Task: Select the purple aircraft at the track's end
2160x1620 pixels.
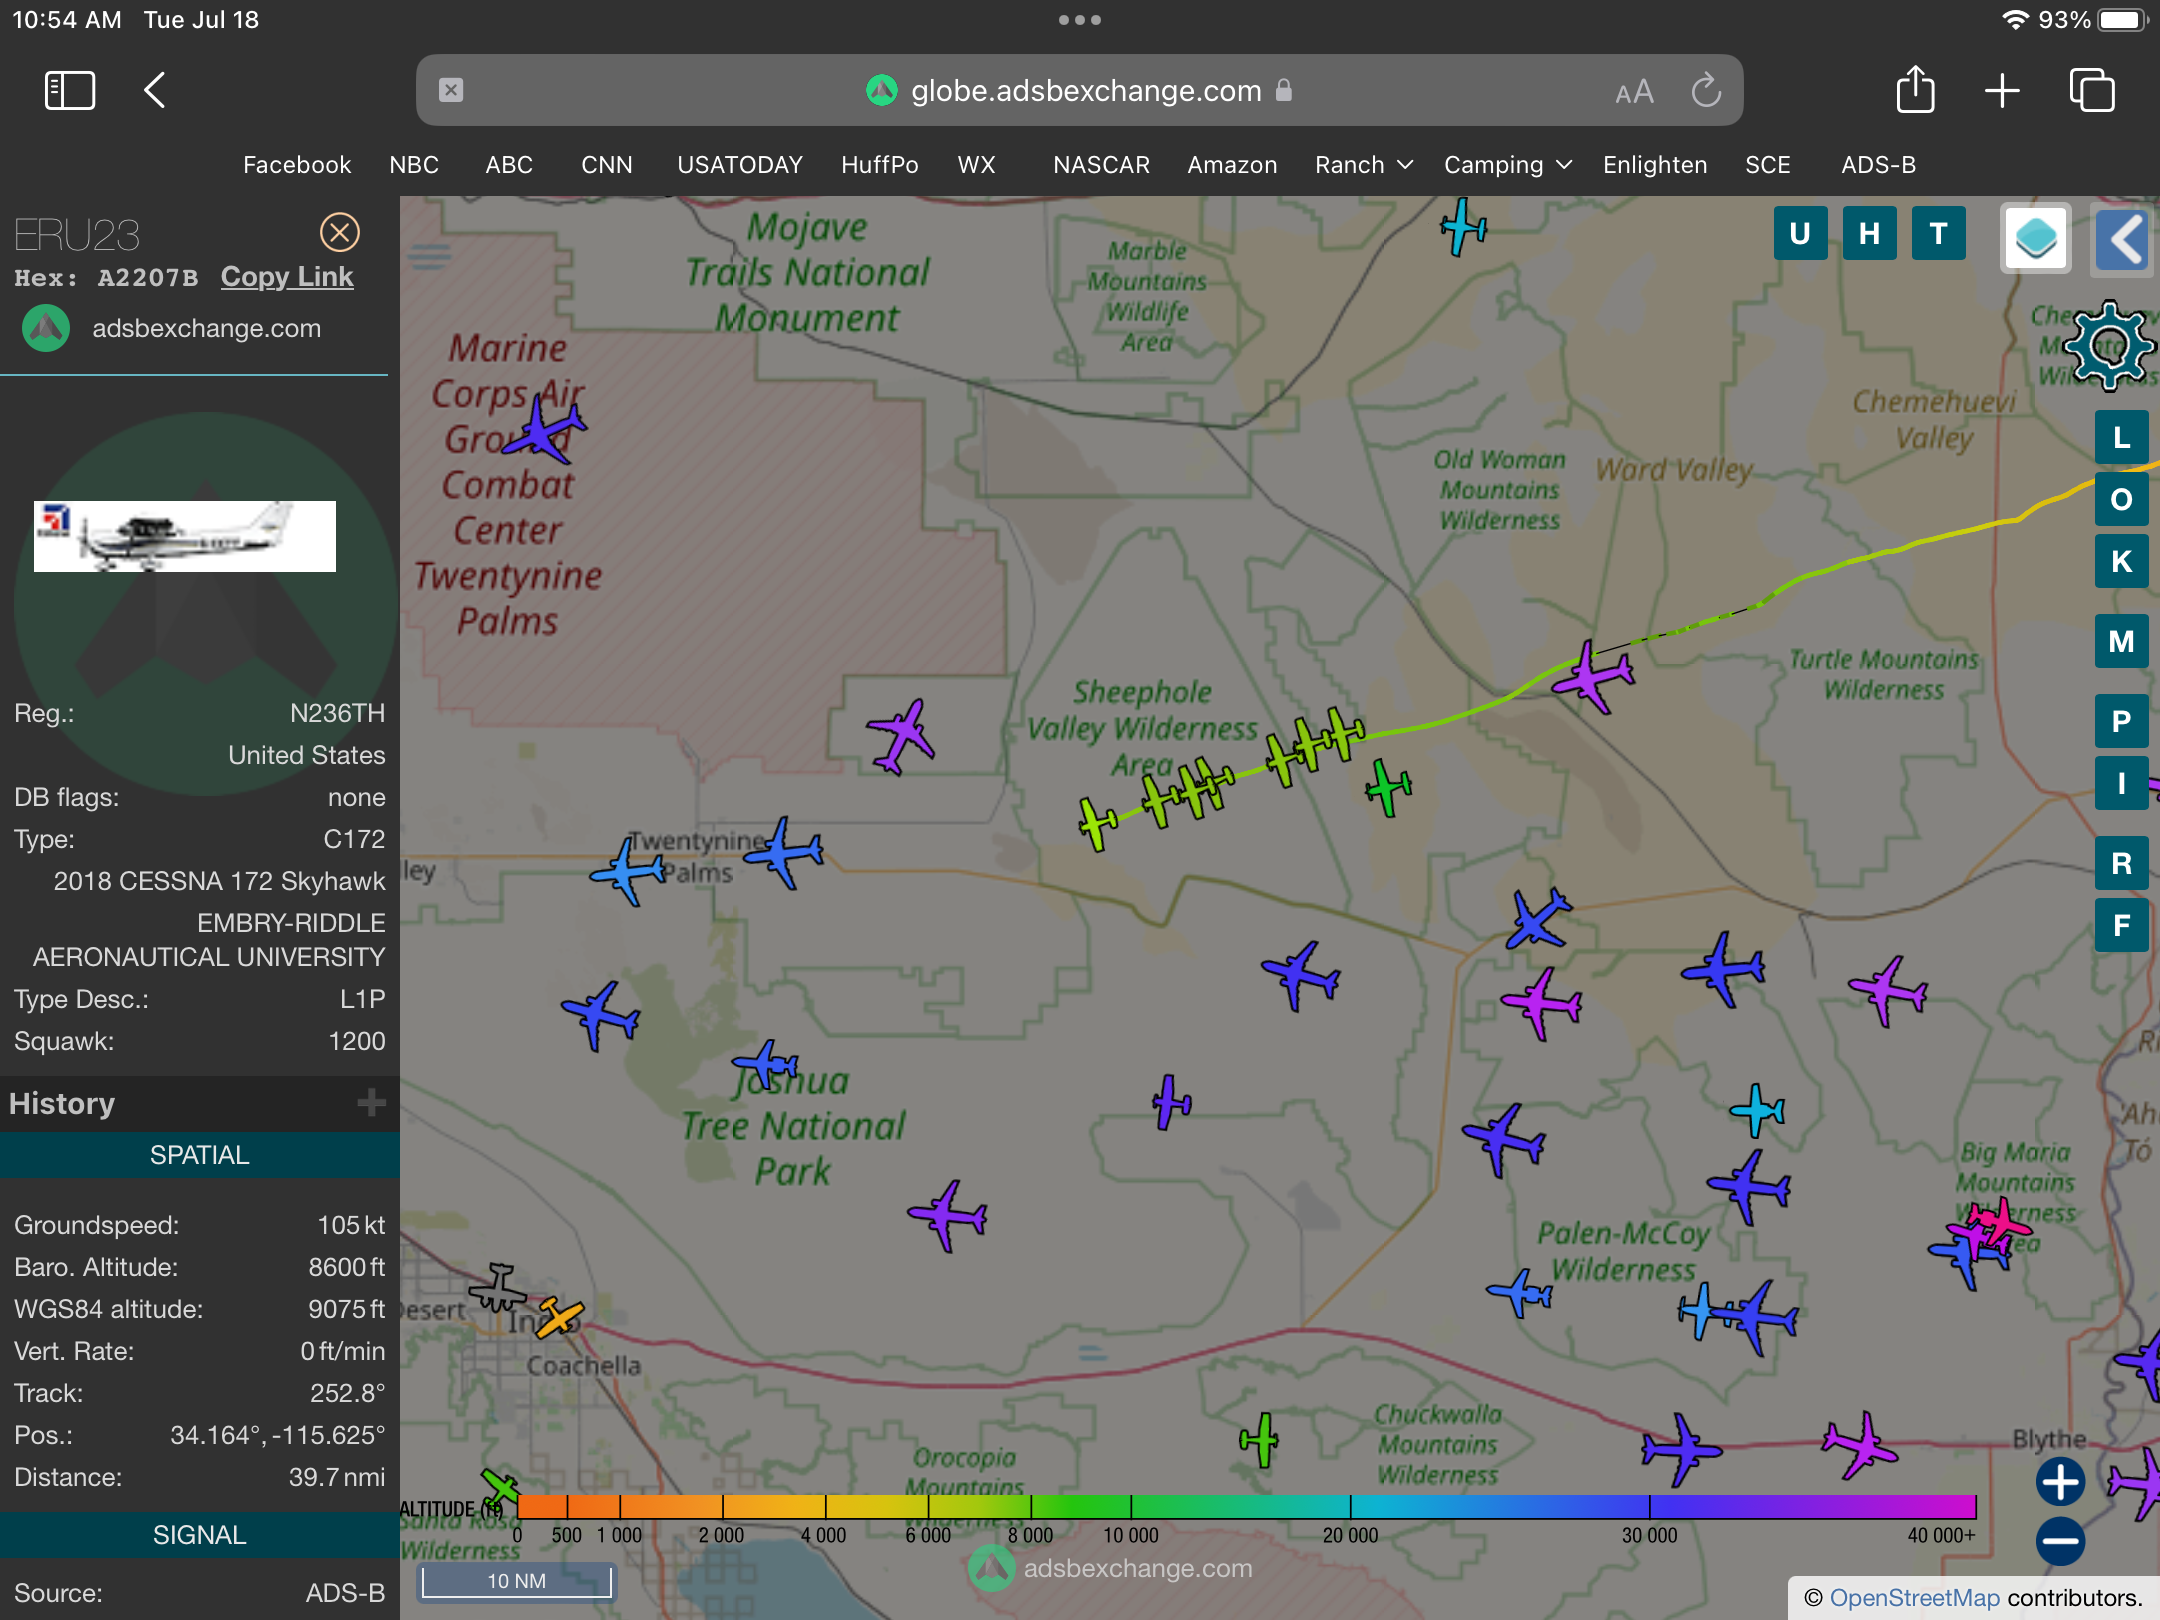Action: click(1593, 677)
